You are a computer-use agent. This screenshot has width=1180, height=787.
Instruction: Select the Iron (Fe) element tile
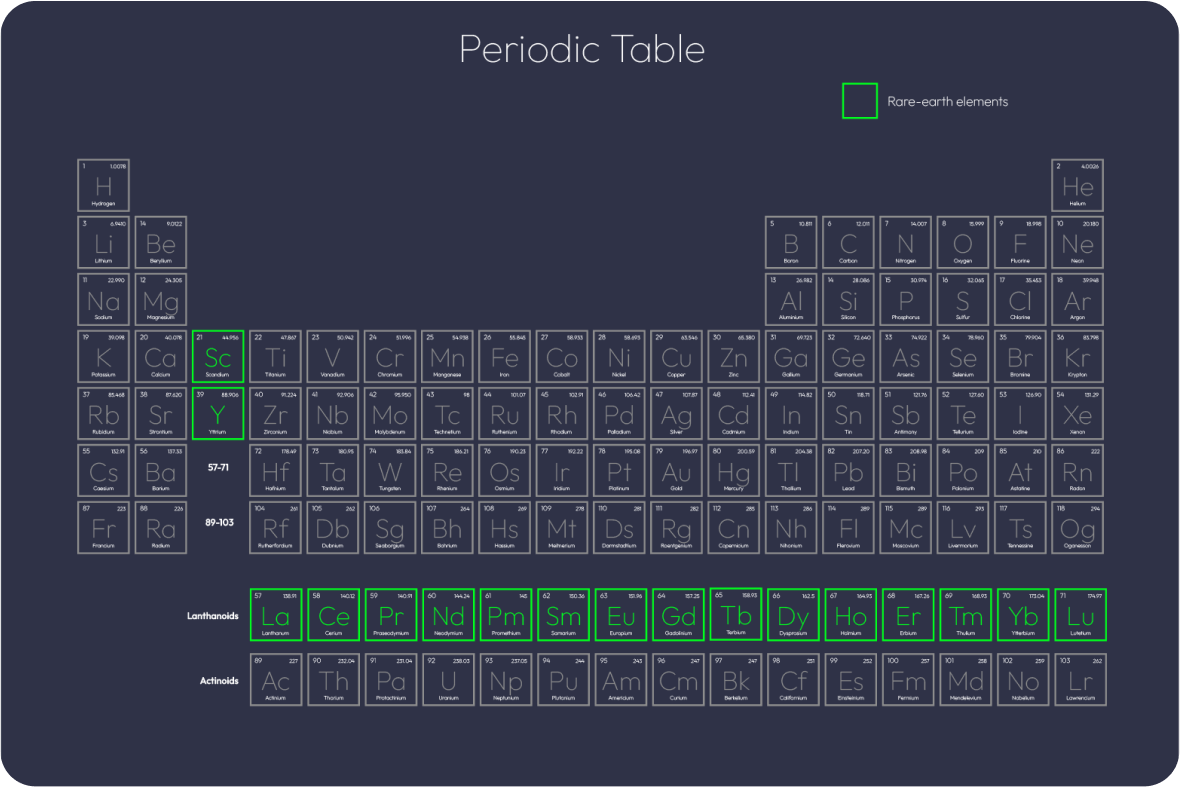[505, 357]
